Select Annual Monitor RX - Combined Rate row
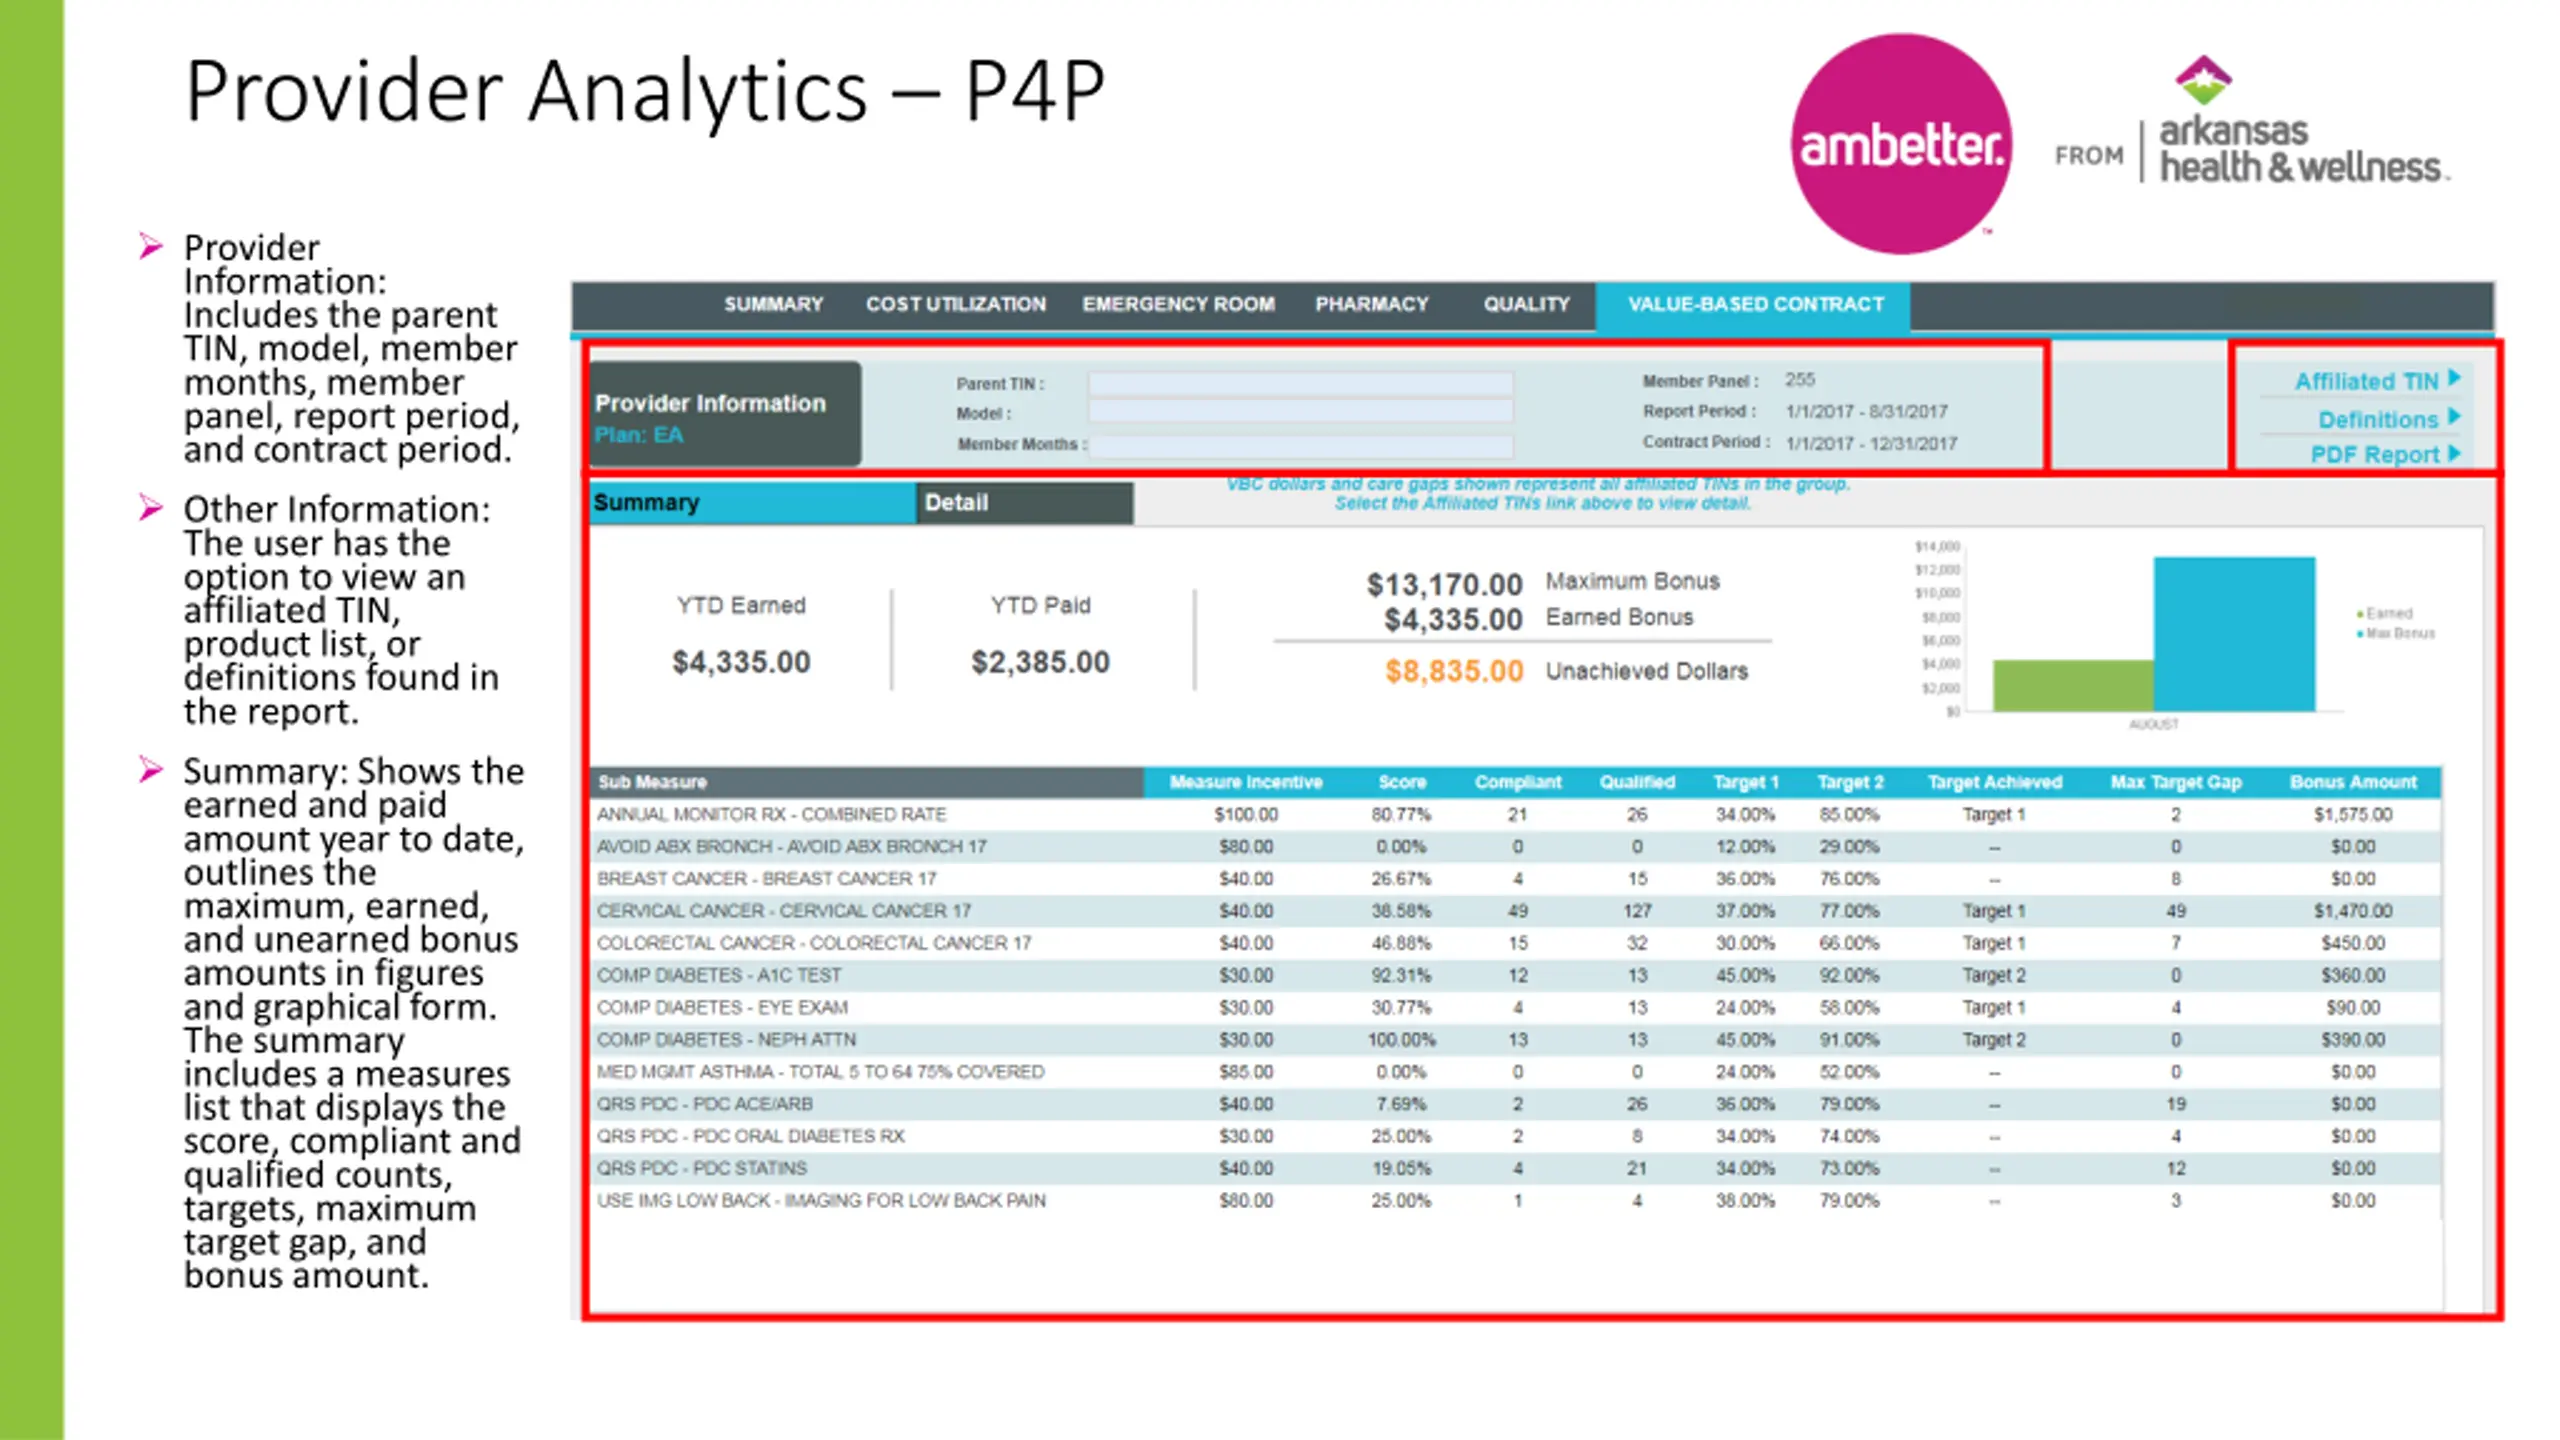Image resolution: width=2560 pixels, height=1440 pixels. pos(1515,815)
